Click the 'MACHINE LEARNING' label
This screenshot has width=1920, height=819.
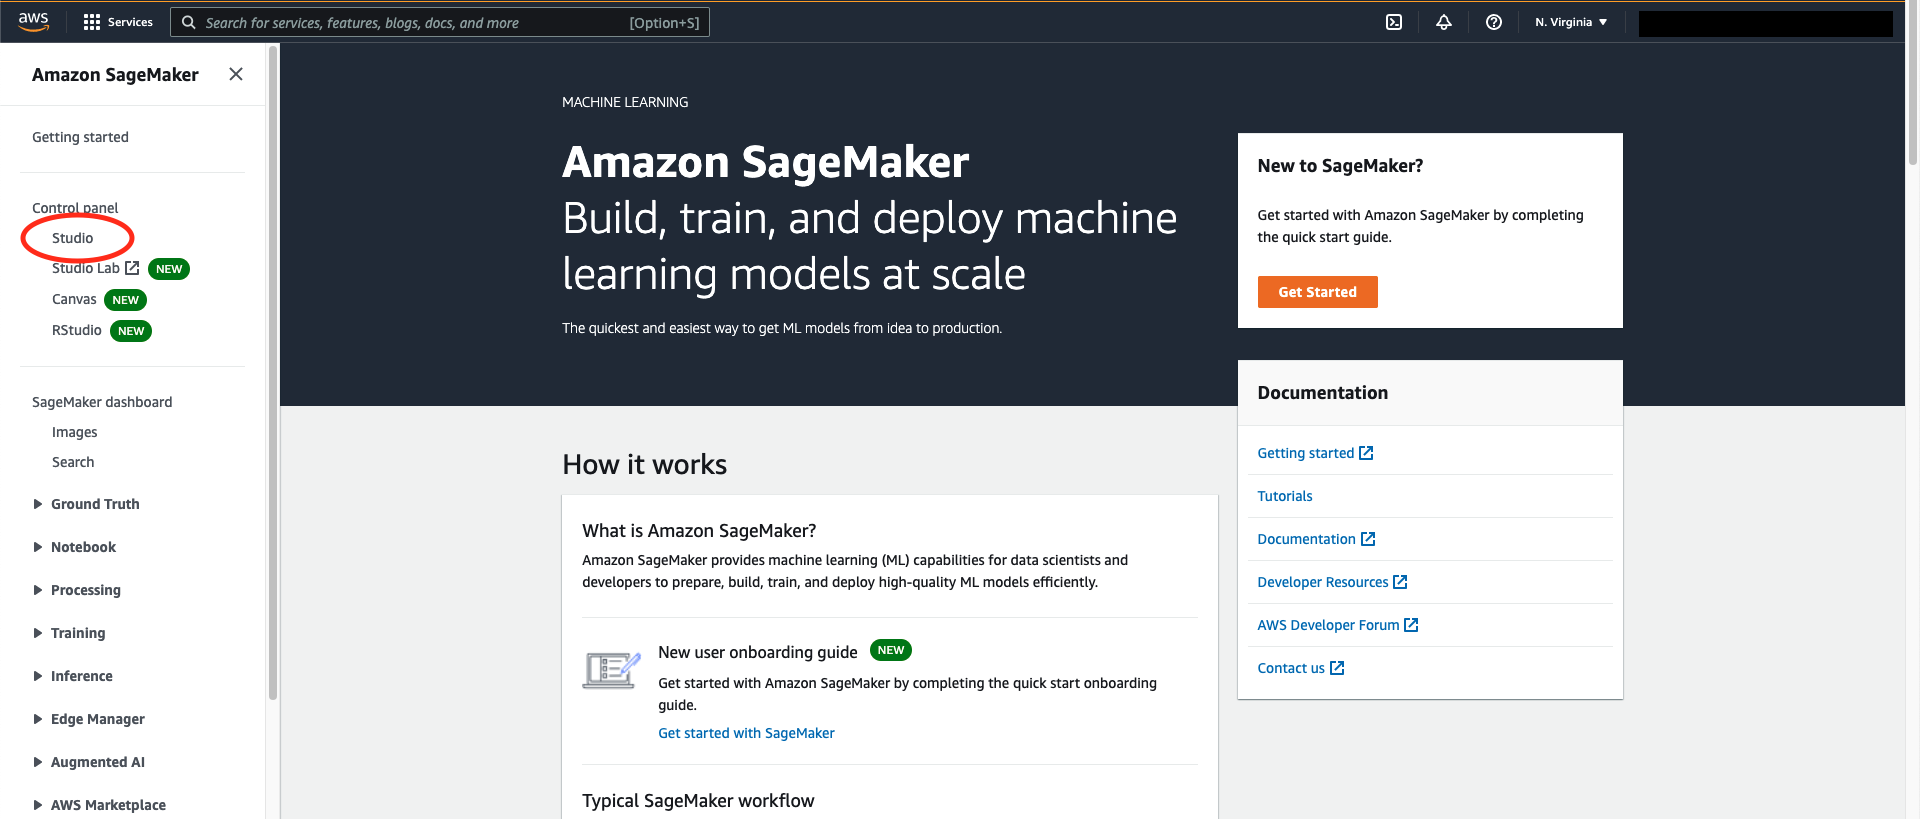(x=625, y=102)
